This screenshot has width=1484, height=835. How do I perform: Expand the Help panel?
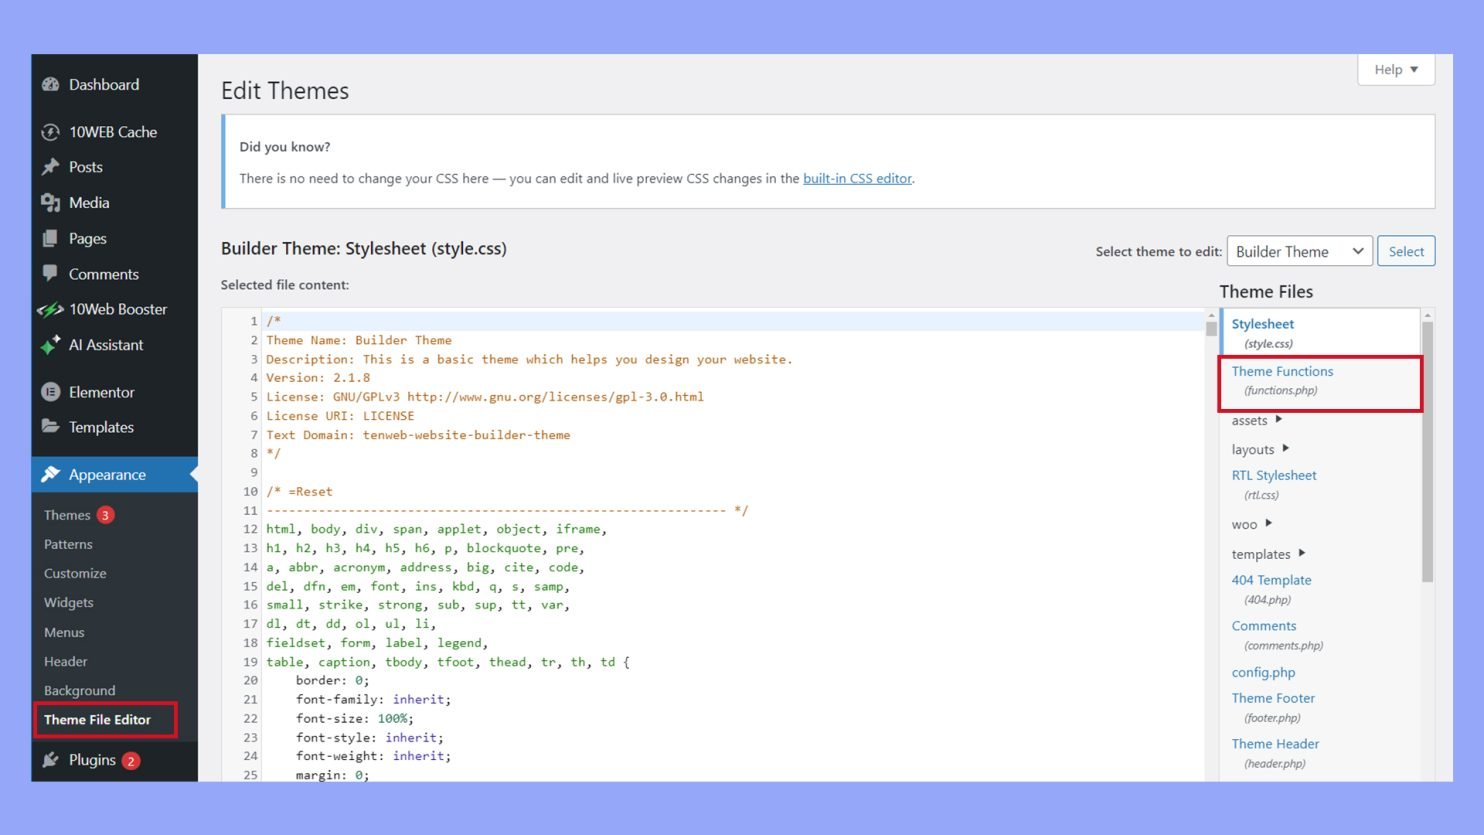[x=1395, y=69]
